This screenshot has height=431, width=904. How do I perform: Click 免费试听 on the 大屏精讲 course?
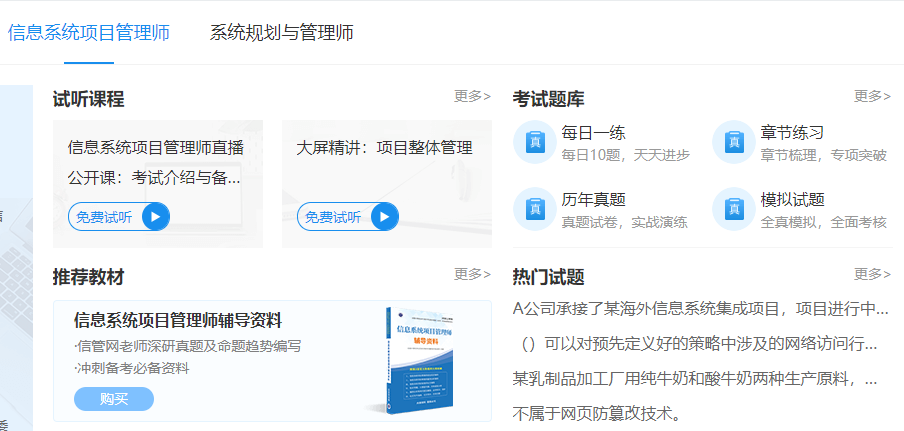[333, 217]
